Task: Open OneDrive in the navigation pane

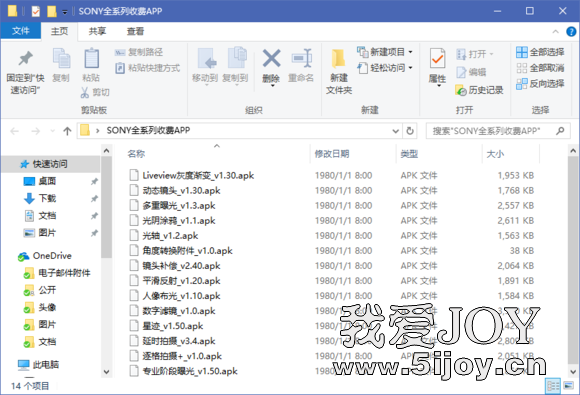Action: pos(52,256)
